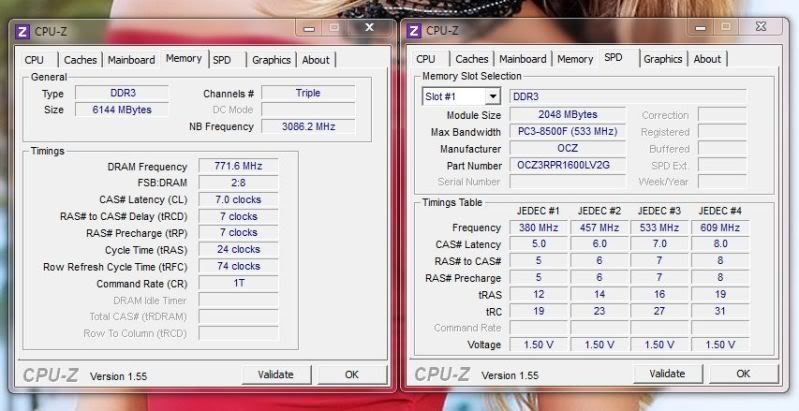Click Manufacturer value OCZ

(568, 148)
